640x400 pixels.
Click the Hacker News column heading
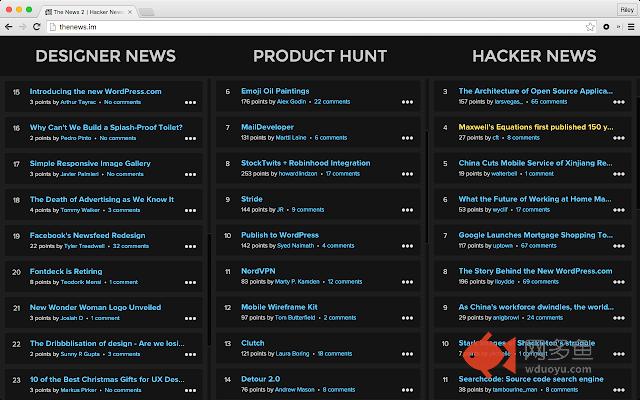point(534,56)
